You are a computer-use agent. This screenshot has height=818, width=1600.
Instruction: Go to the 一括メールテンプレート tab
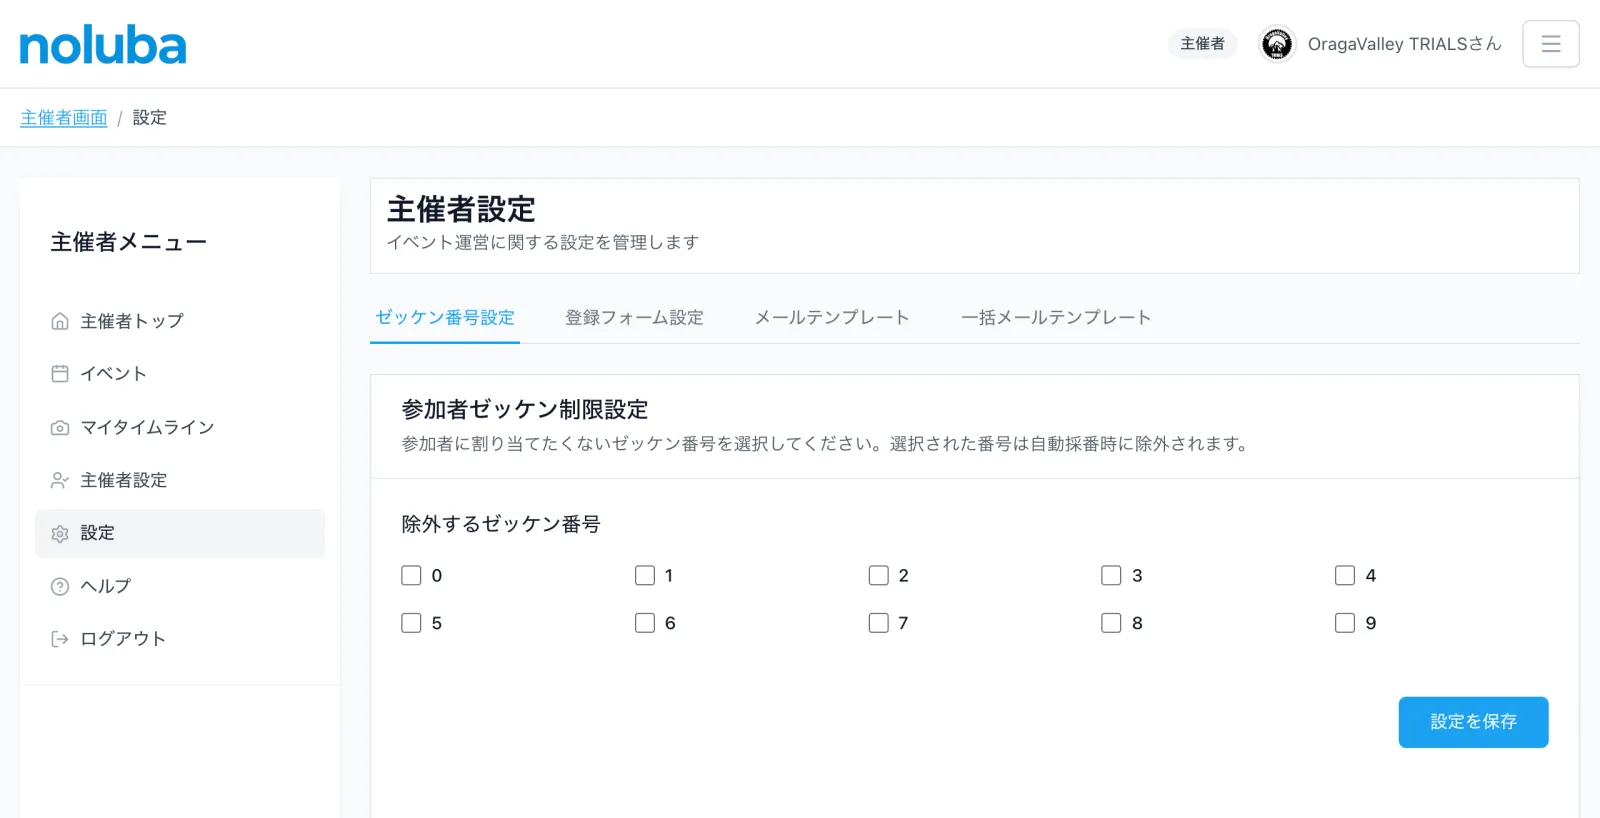point(1056,318)
